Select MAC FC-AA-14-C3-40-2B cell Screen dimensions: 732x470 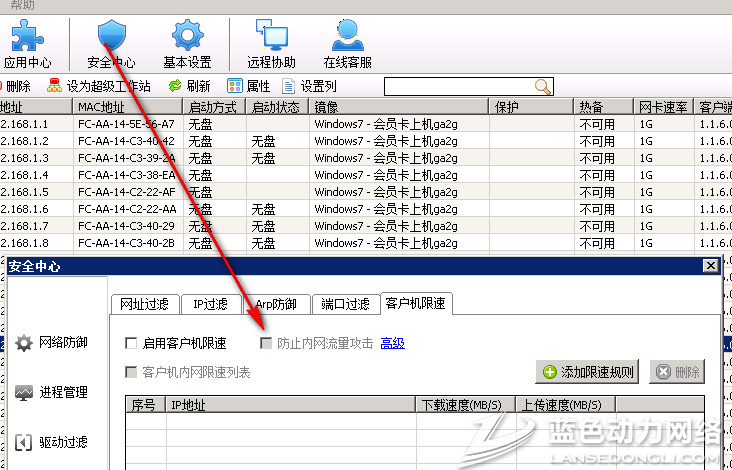pyautogui.click(x=127, y=243)
